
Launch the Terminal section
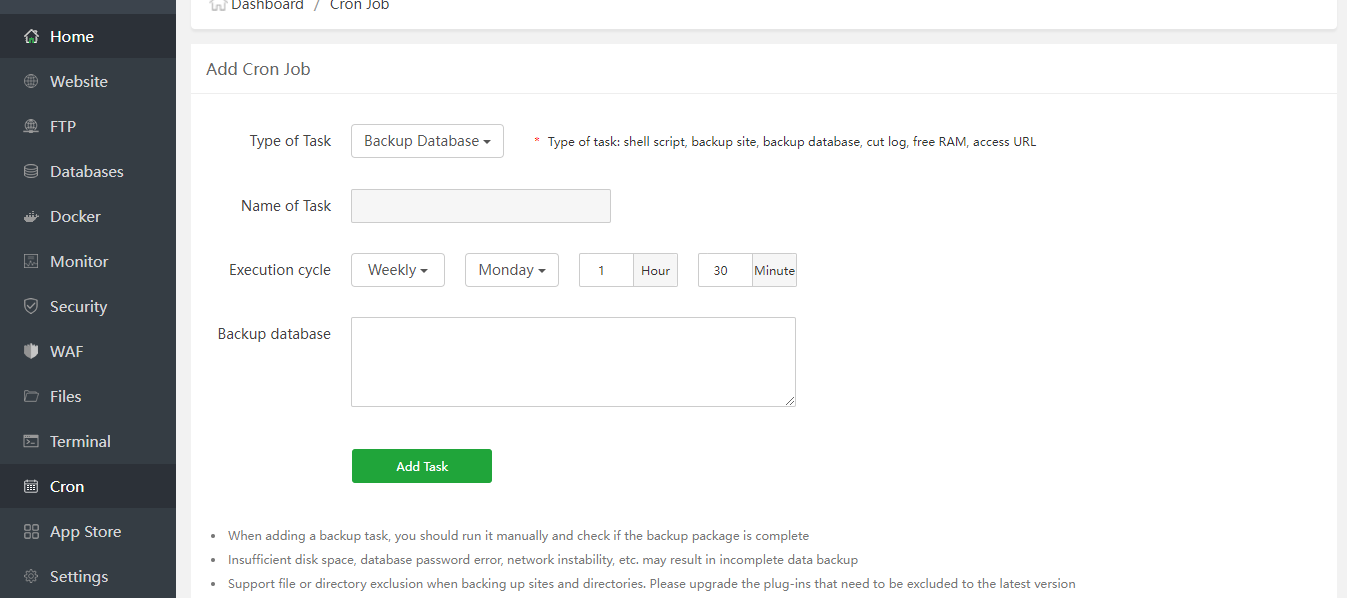click(80, 441)
